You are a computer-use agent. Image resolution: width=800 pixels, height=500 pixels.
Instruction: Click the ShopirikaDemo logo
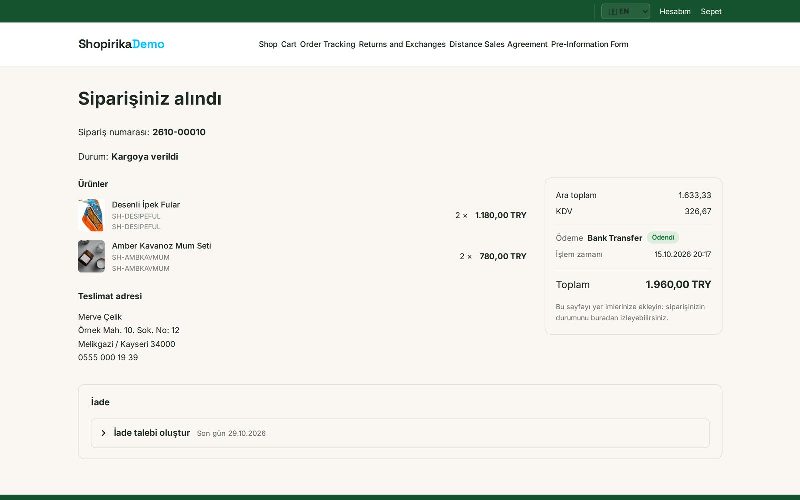pyautogui.click(x=121, y=44)
